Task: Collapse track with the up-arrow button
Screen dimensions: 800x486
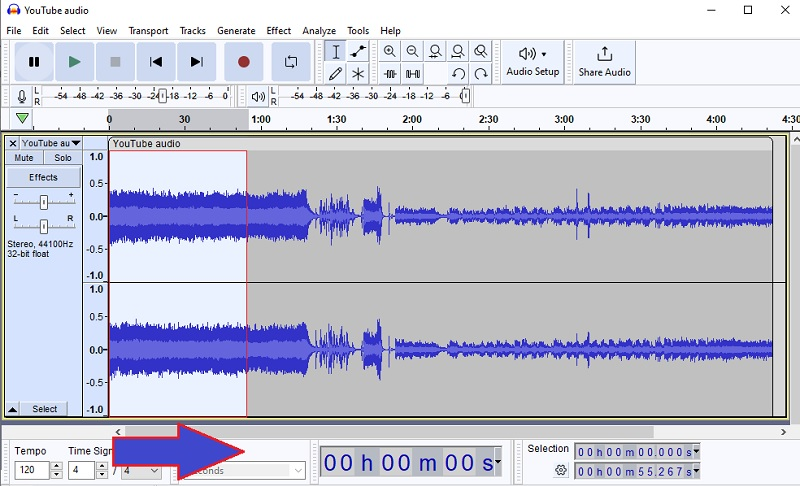Action: click(x=13, y=409)
